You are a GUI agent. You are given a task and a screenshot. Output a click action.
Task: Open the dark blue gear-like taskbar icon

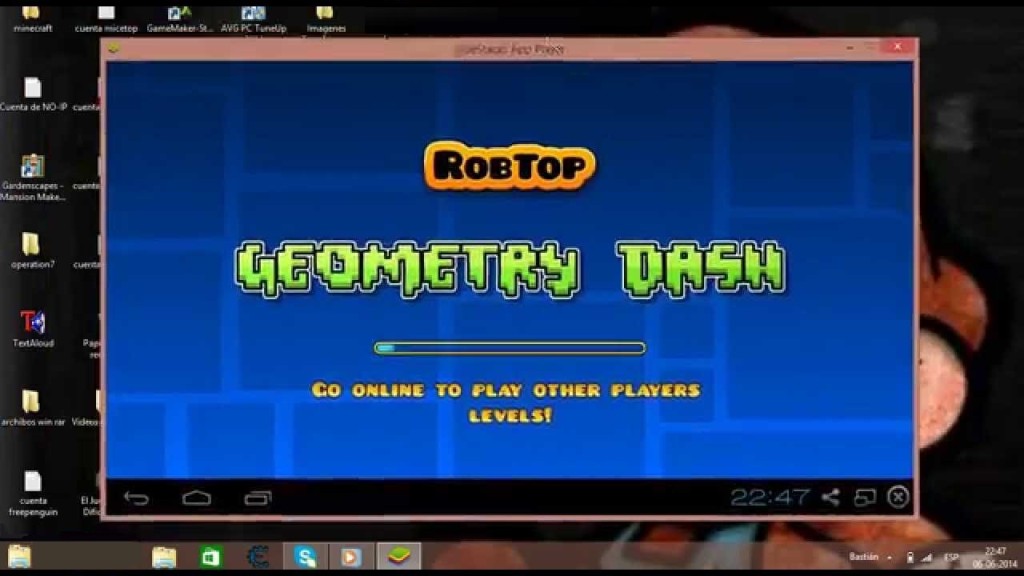point(258,557)
